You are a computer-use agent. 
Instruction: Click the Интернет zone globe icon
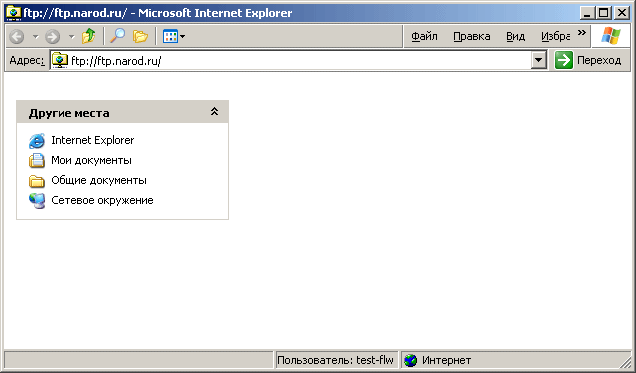click(411, 360)
